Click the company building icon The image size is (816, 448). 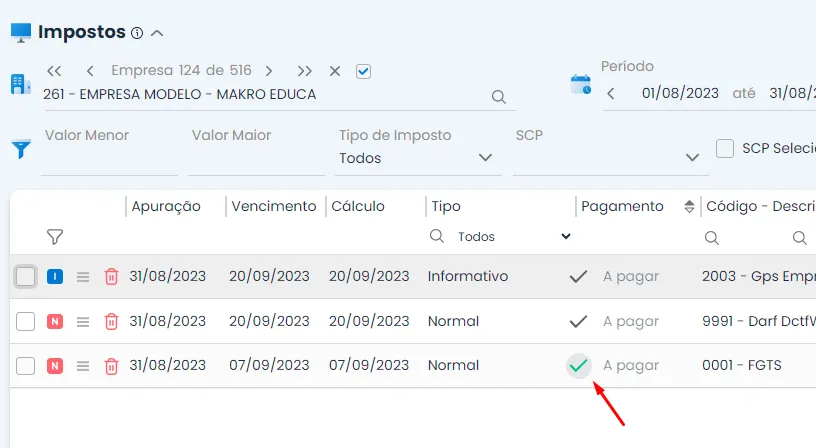point(21,84)
